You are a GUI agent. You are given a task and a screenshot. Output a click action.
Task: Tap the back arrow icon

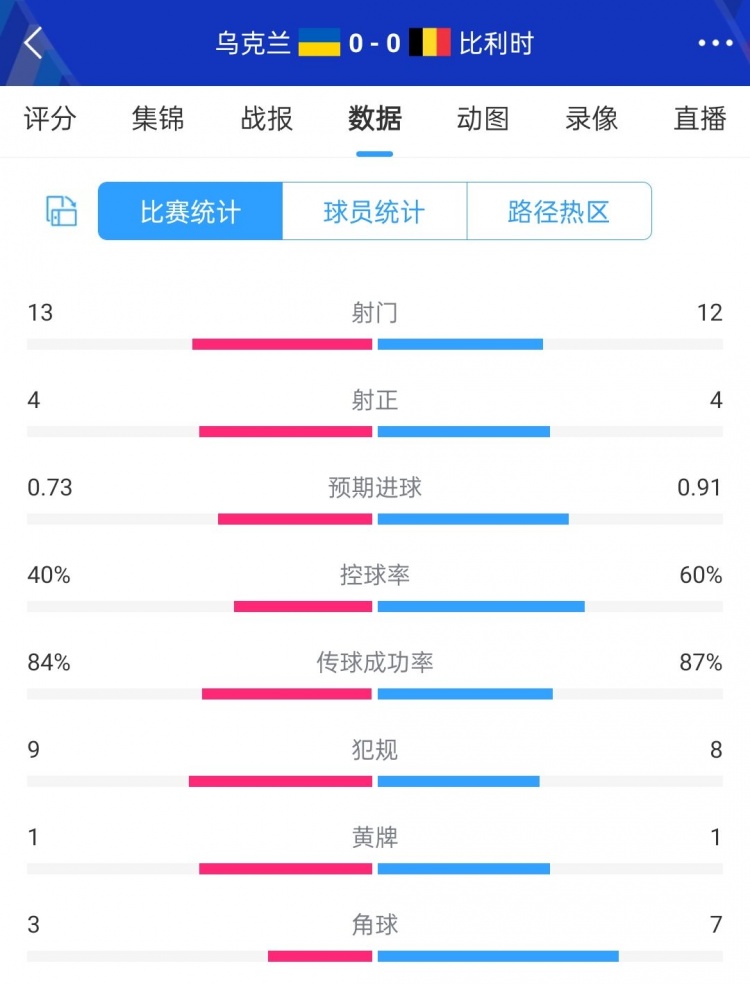[x=34, y=43]
